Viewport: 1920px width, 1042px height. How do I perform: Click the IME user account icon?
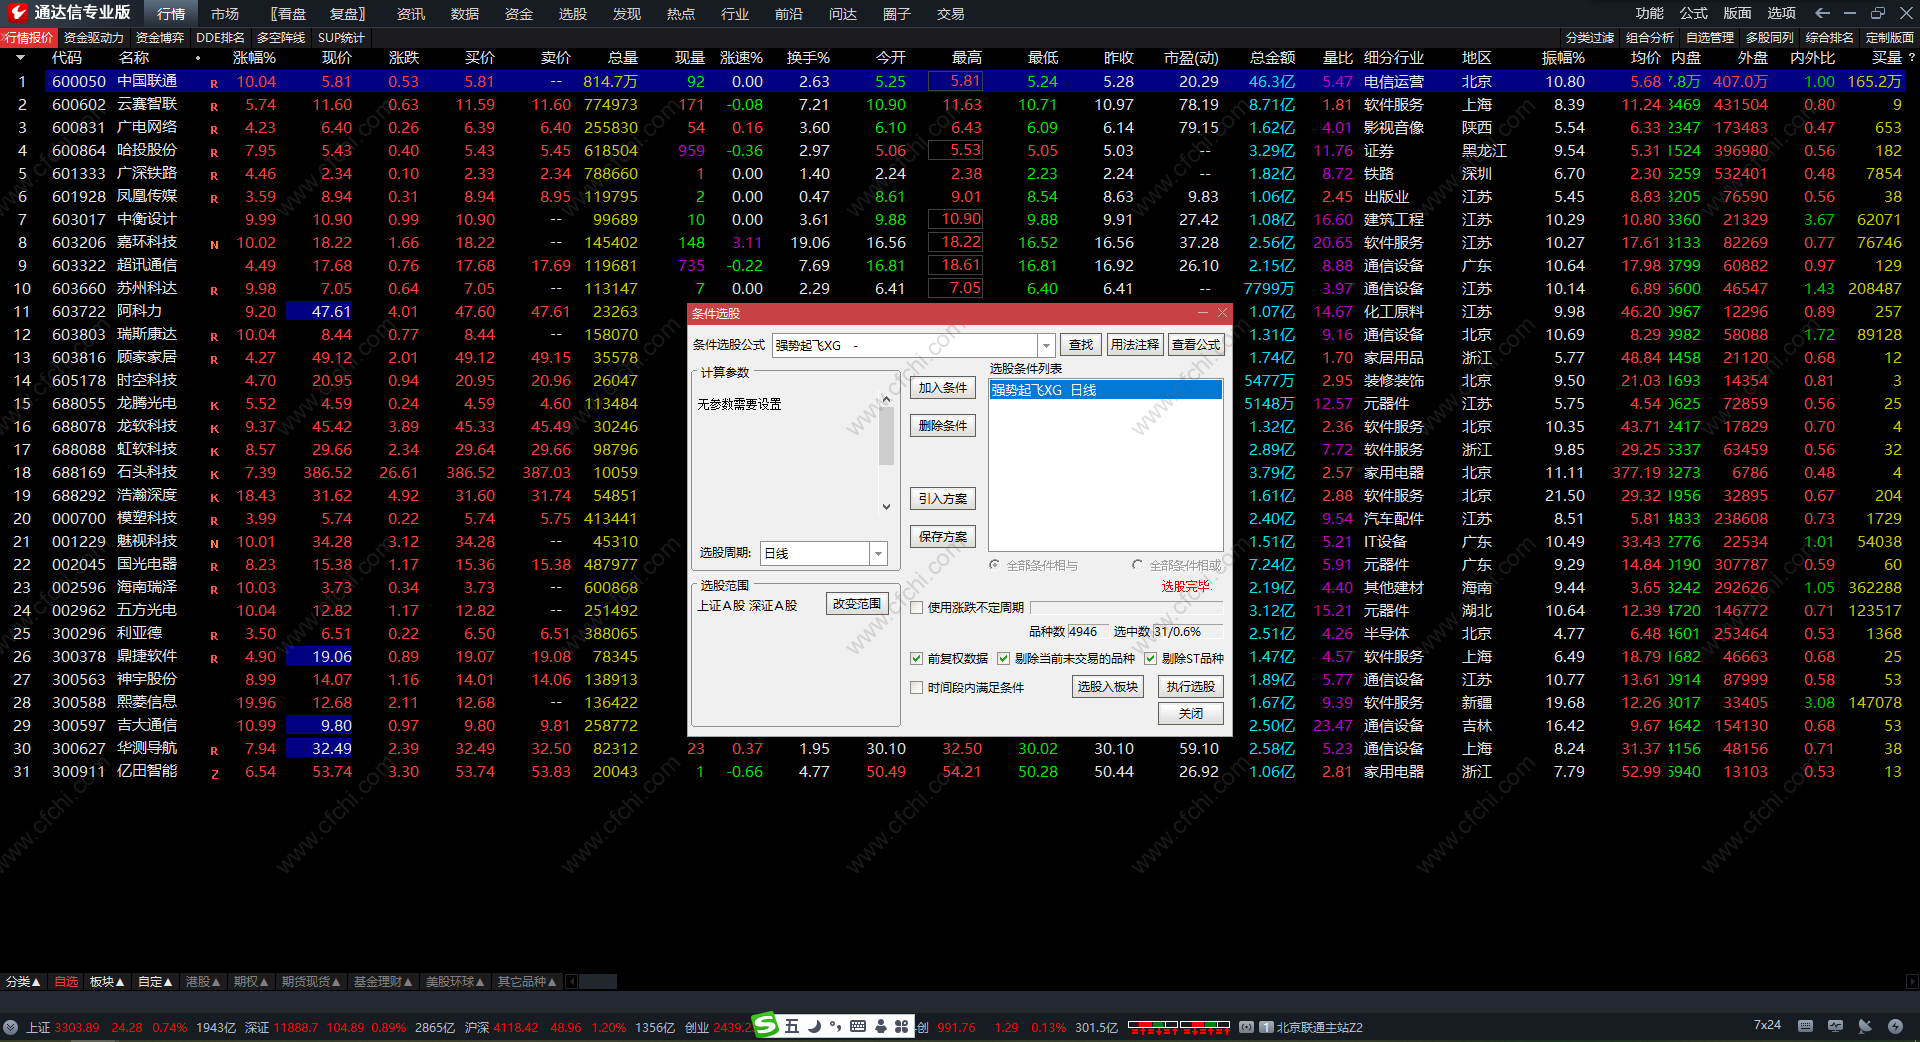coord(880,1026)
